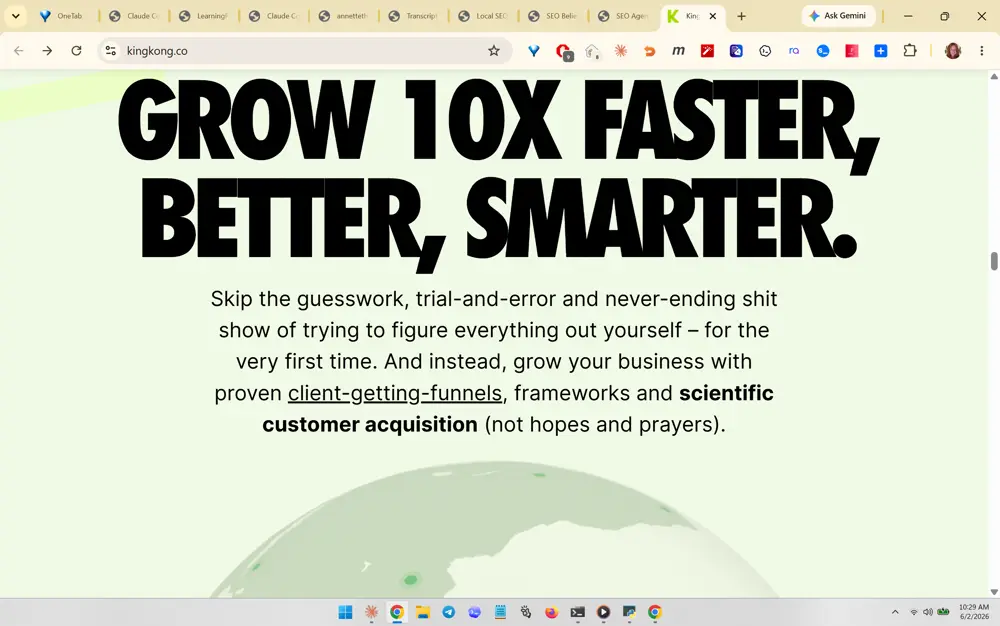
Task: Open the Notepad icon in taskbar
Action: click(x=500, y=613)
